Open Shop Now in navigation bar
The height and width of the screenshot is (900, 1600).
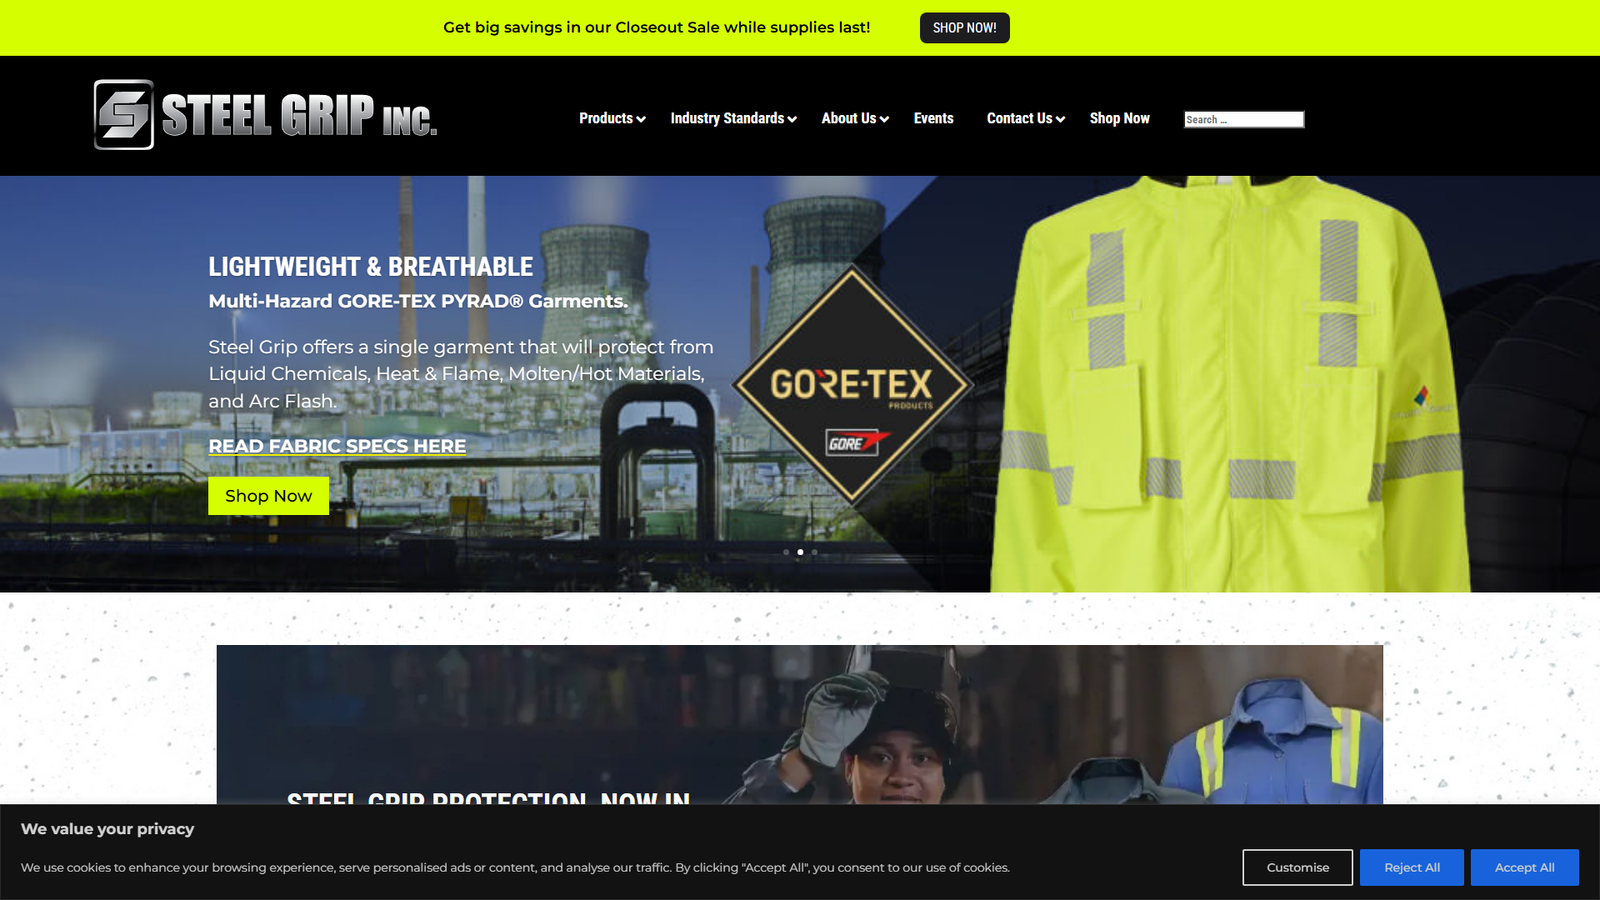1119,118
